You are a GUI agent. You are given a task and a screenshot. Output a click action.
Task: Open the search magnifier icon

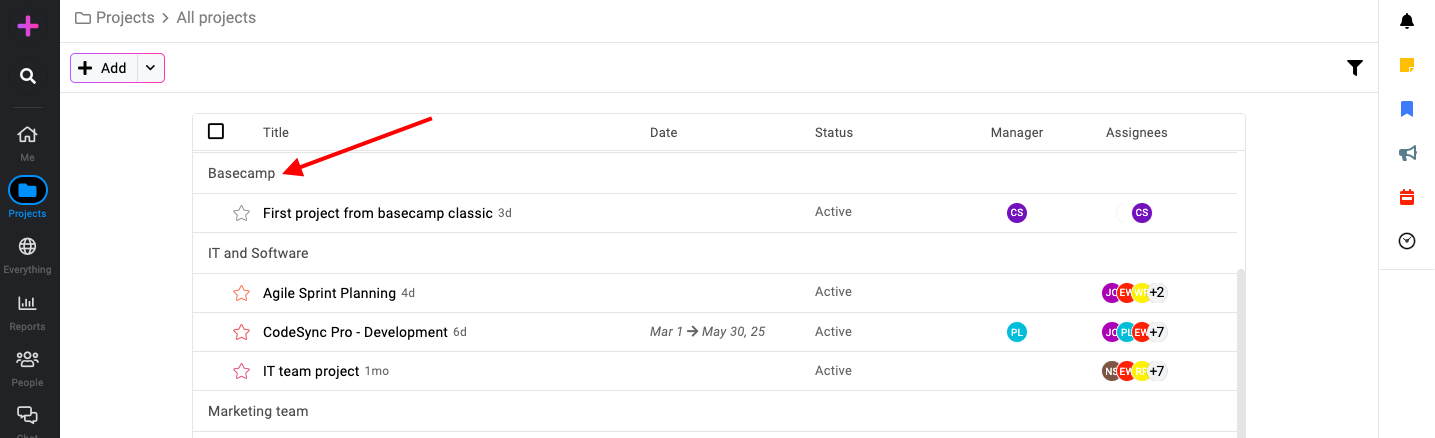tap(28, 76)
